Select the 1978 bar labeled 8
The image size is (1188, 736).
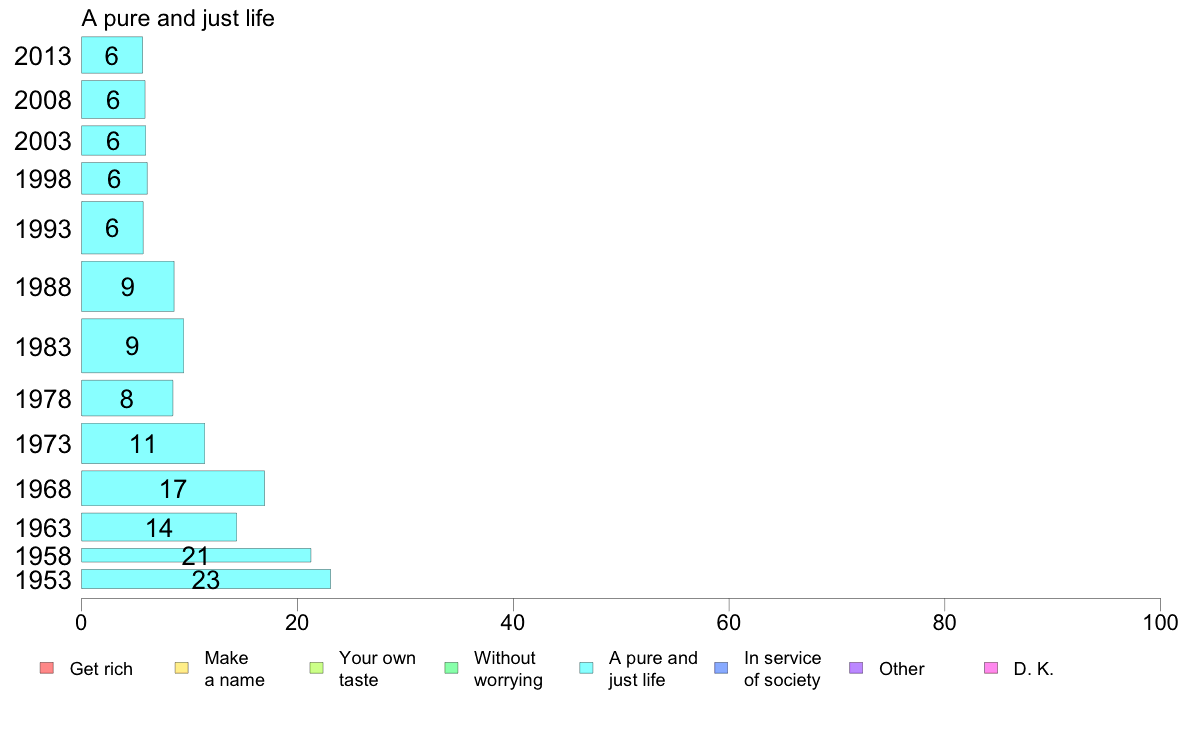(x=127, y=398)
